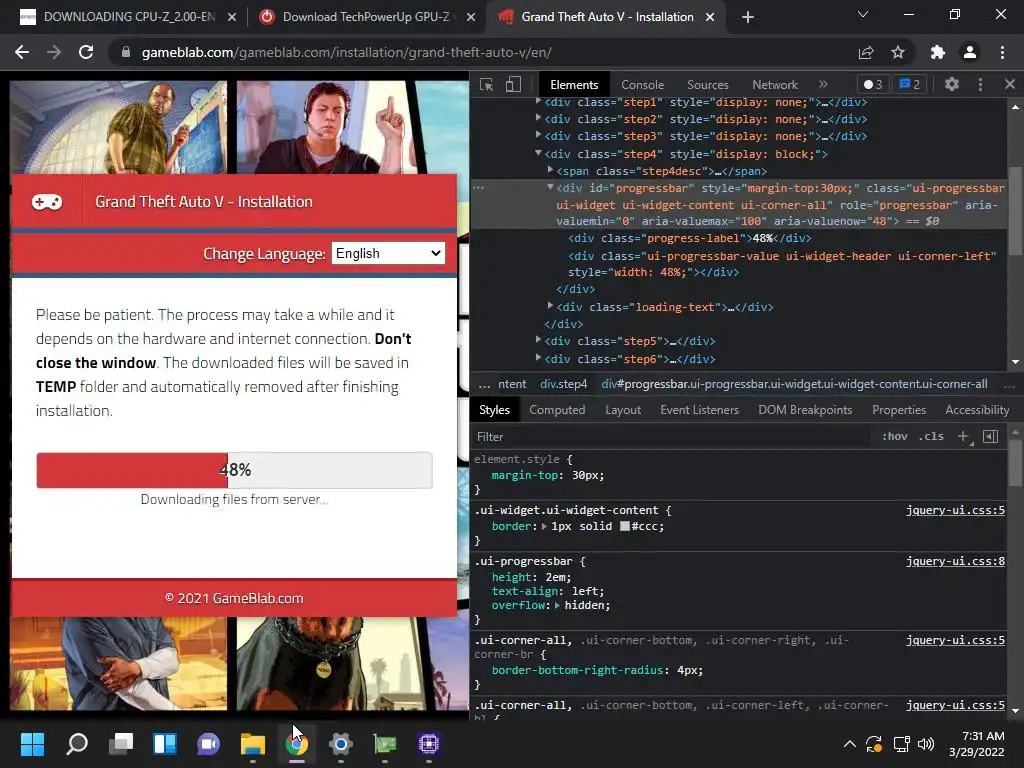Open the tab search chevron

(863, 14)
